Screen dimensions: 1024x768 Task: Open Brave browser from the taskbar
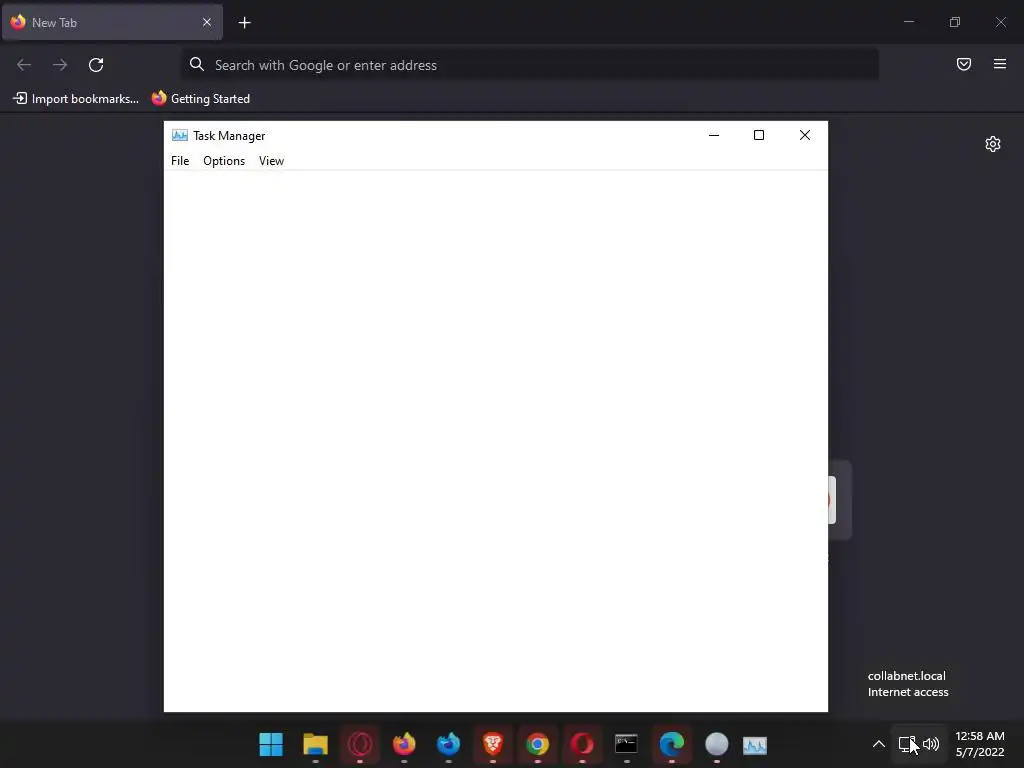[493, 744]
